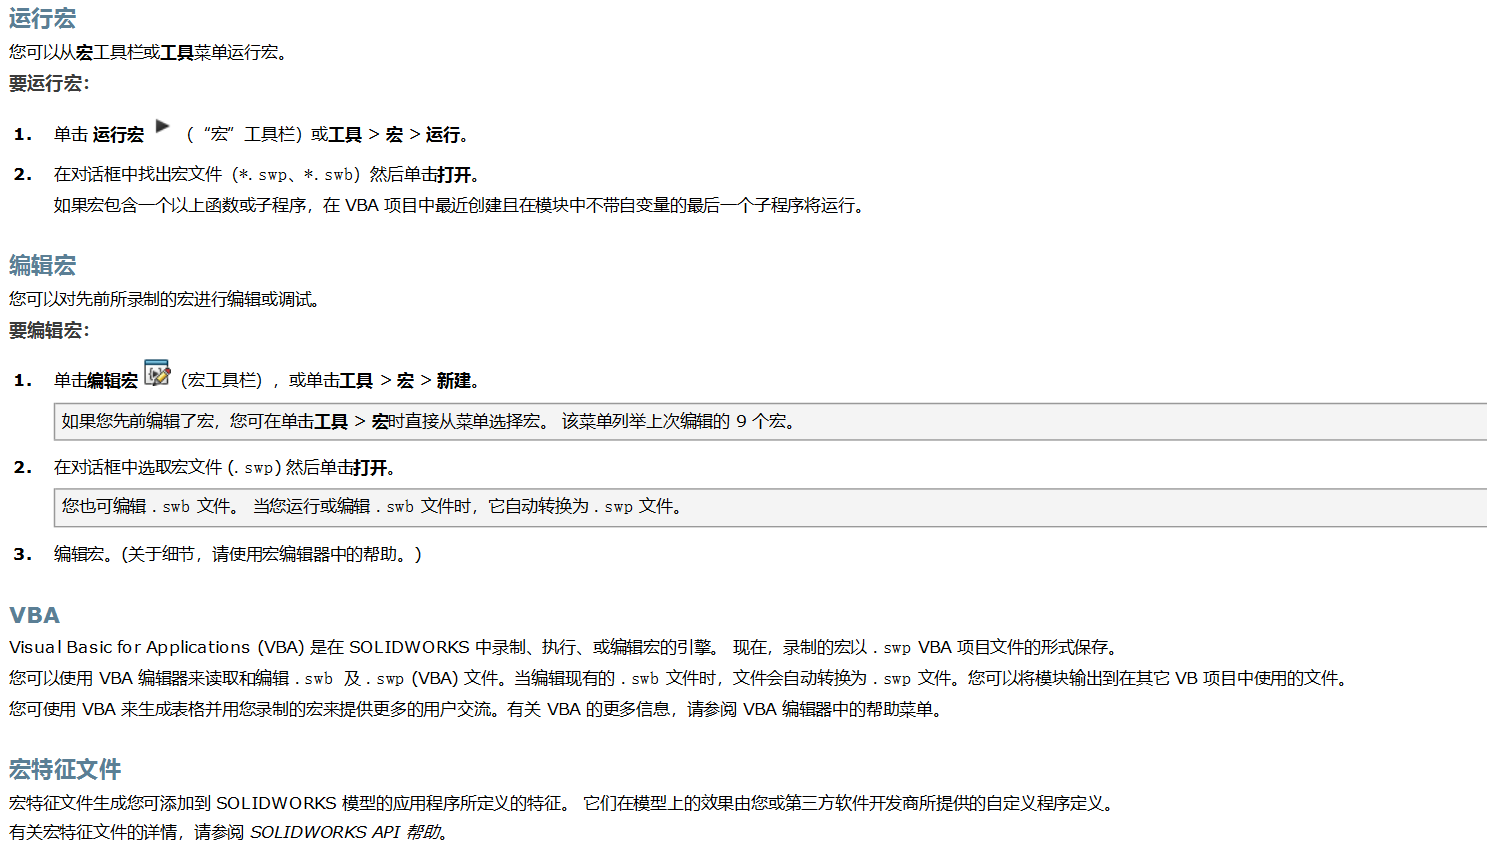
Task: Click the '要运行宏:' subheading text
Action: 50,84
